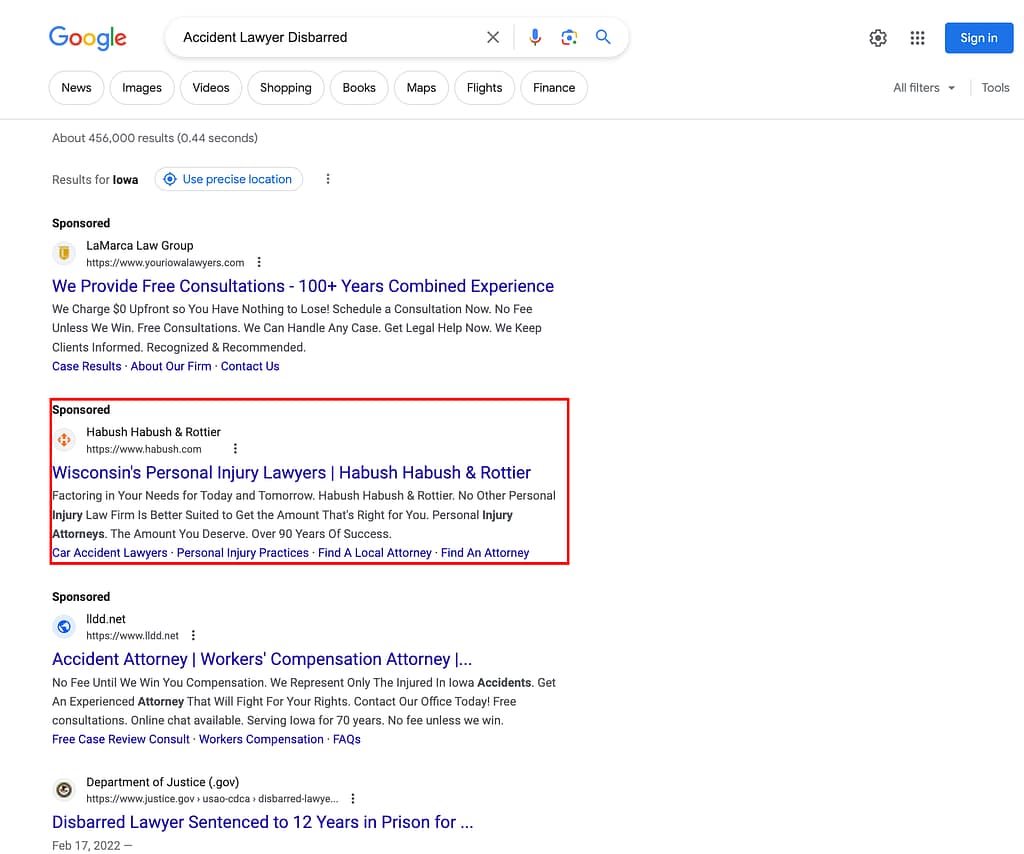Click Use precise location button
The width and height of the screenshot is (1024, 854).
pos(229,179)
